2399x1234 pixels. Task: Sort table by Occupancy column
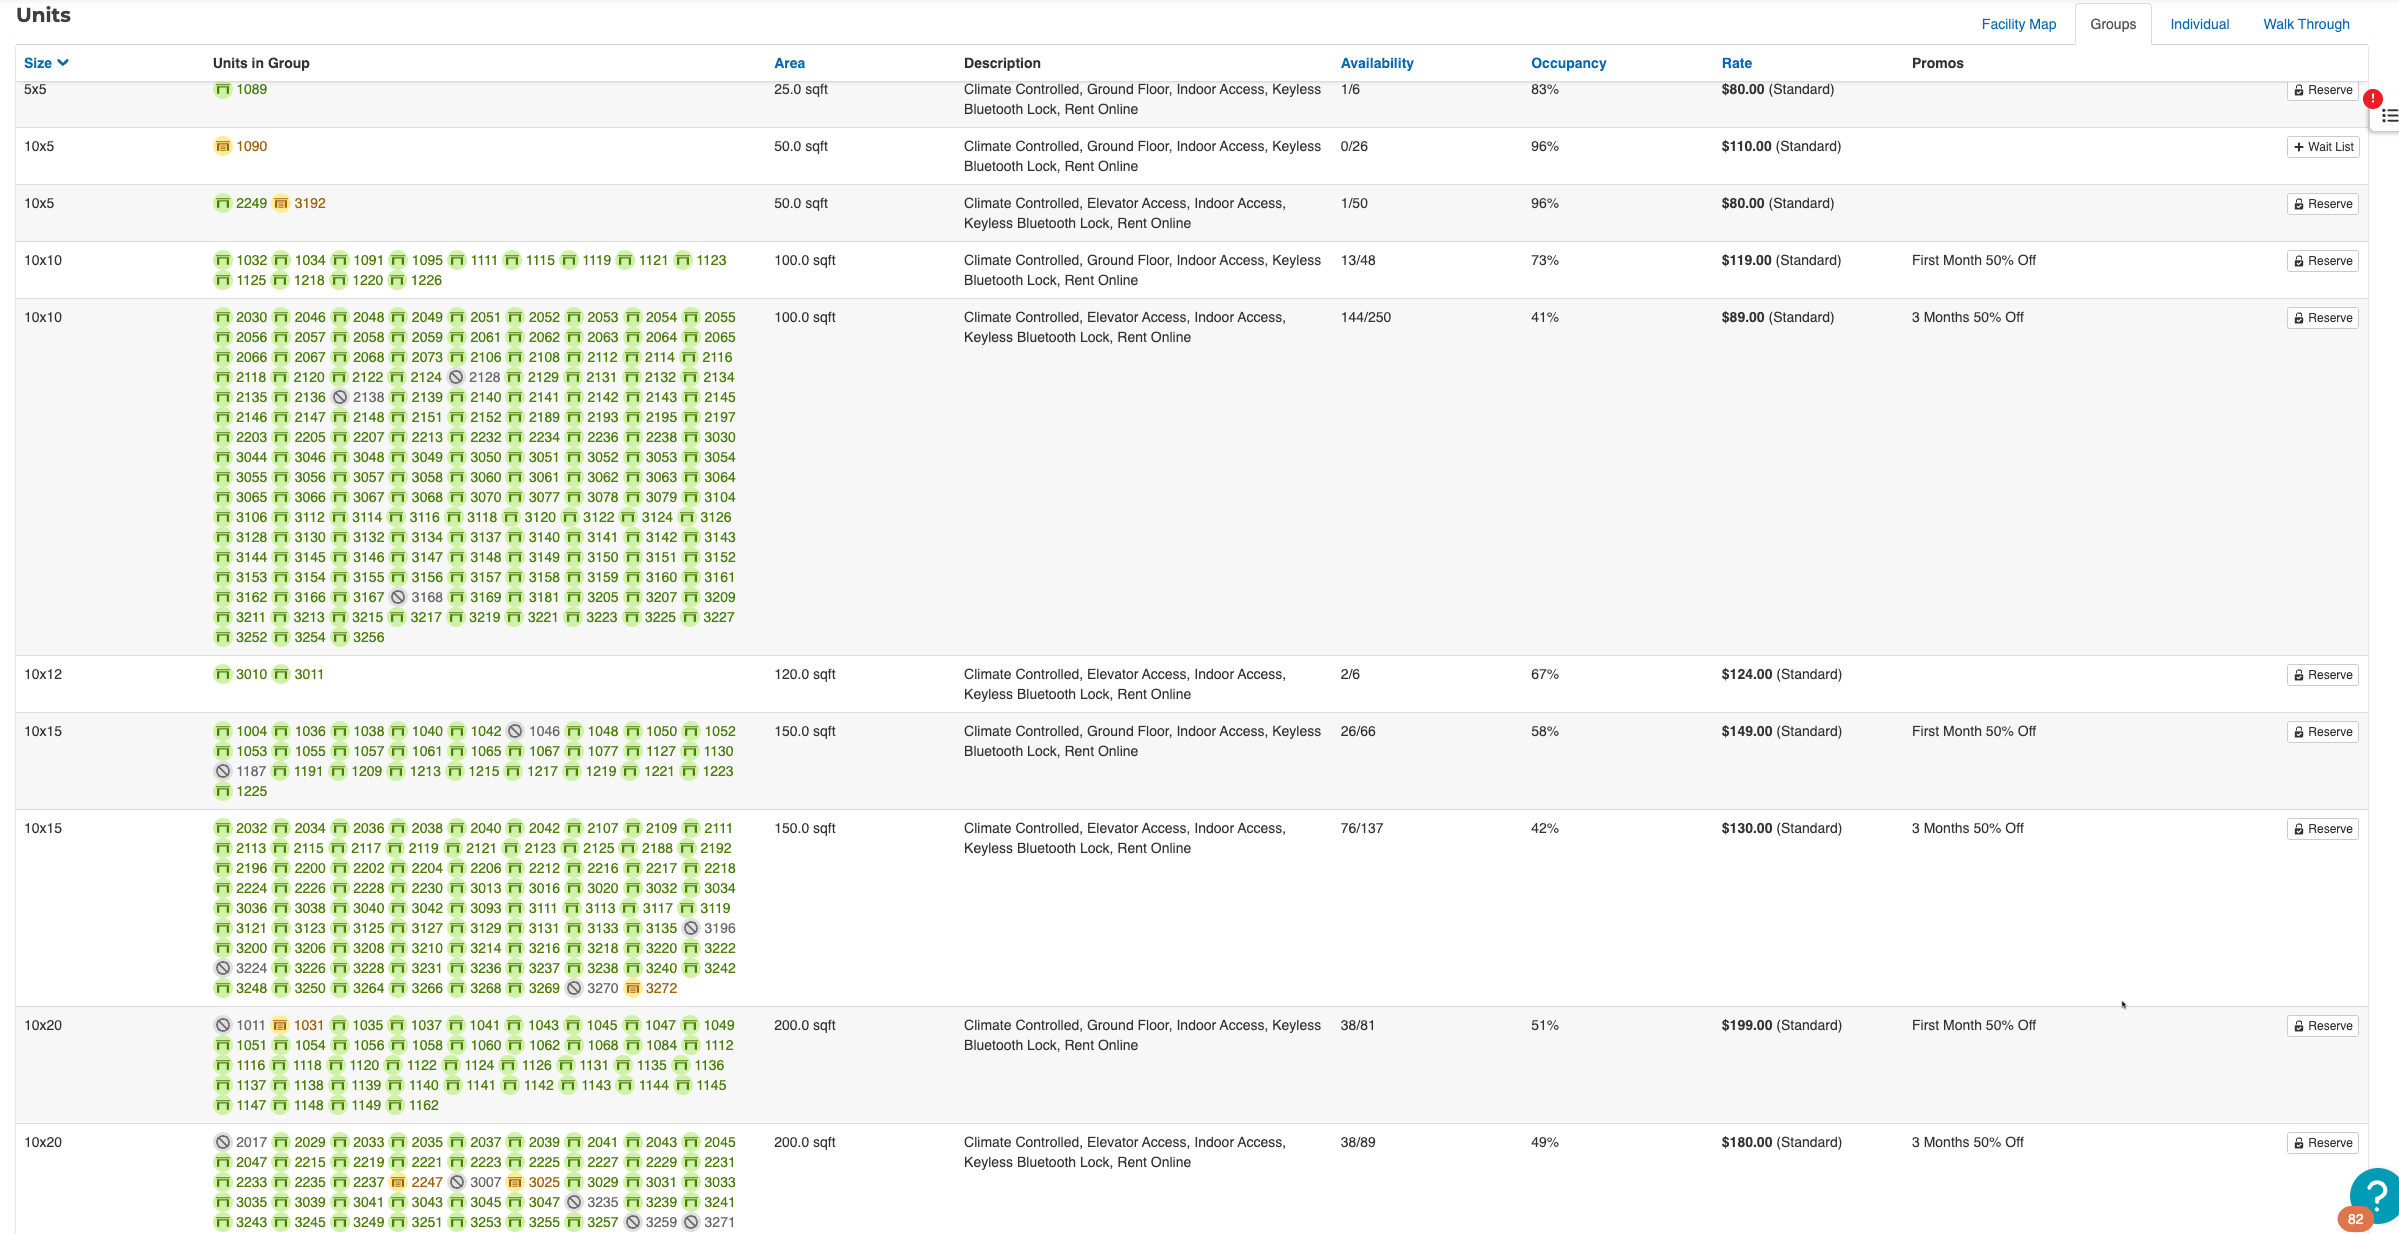[1567, 63]
